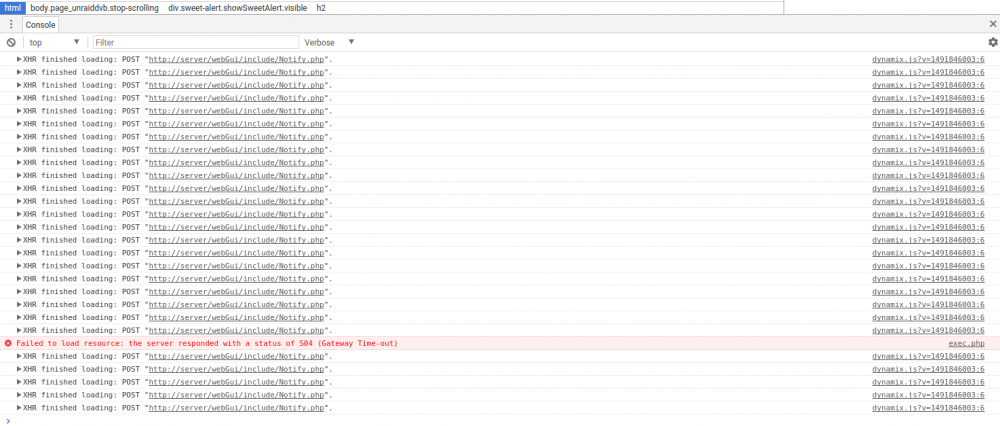Close the console drawer with X
Image resolution: width=1000 pixels, height=426 pixels.
point(992,24)
